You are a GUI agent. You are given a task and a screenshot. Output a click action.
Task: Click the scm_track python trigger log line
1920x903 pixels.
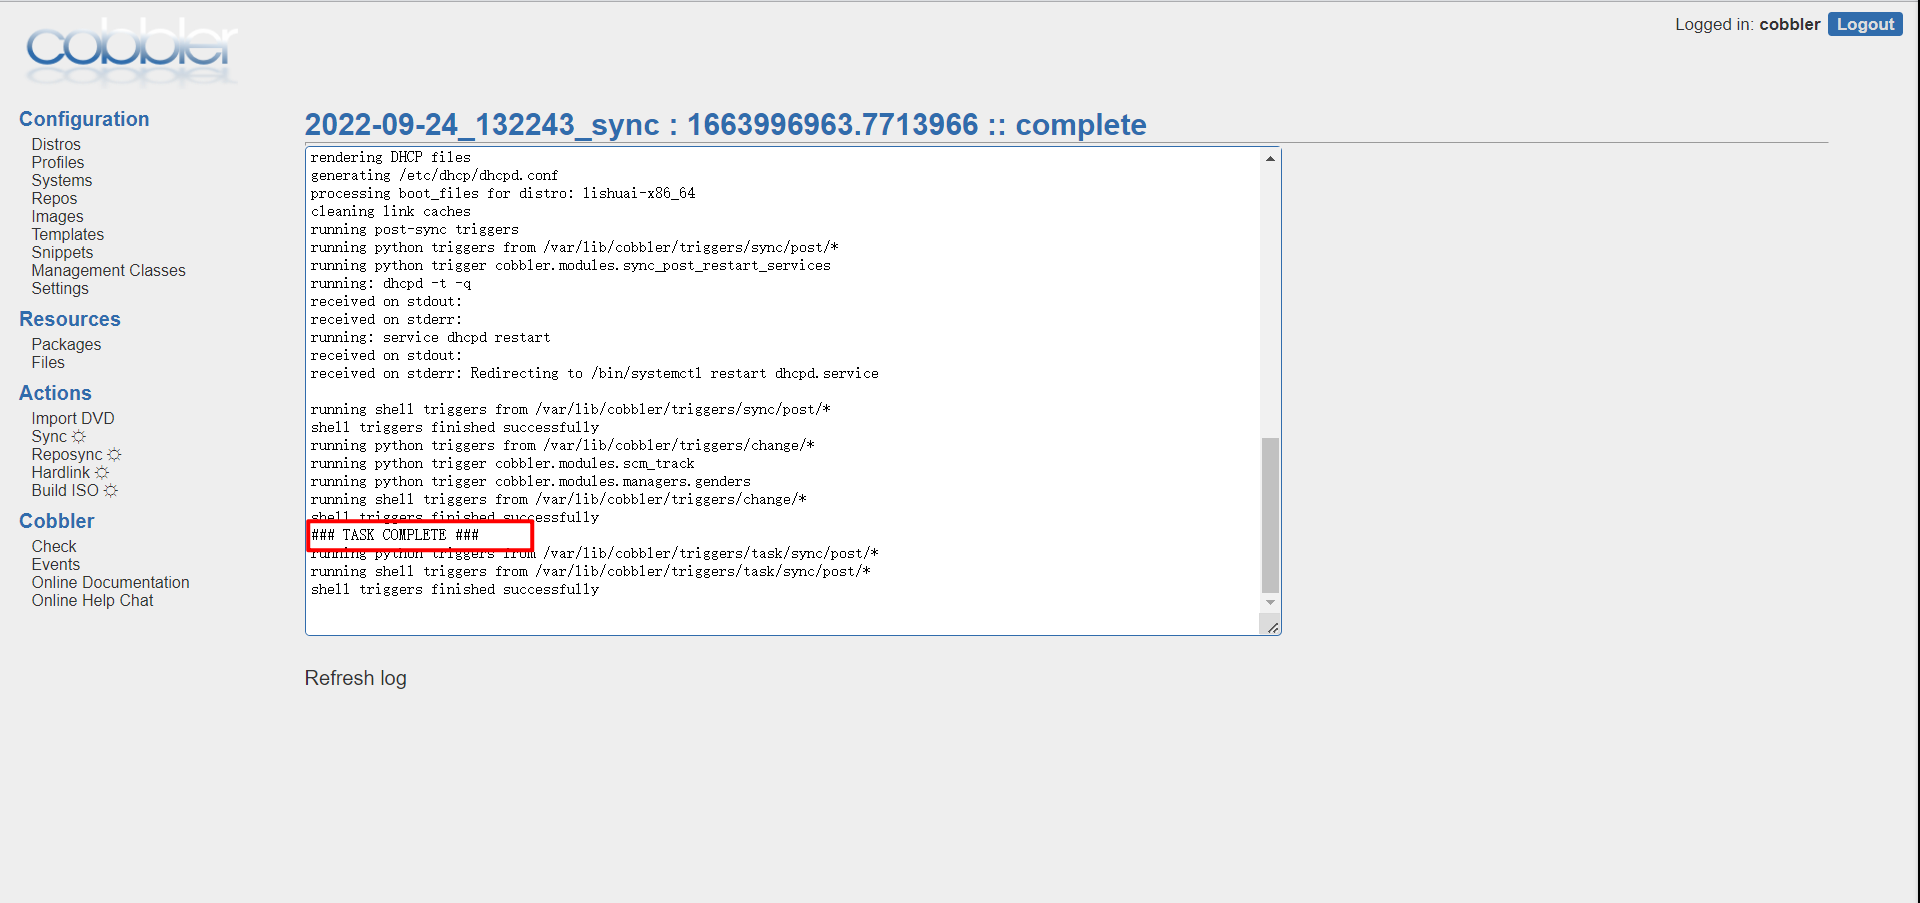[x=502, y=463]
